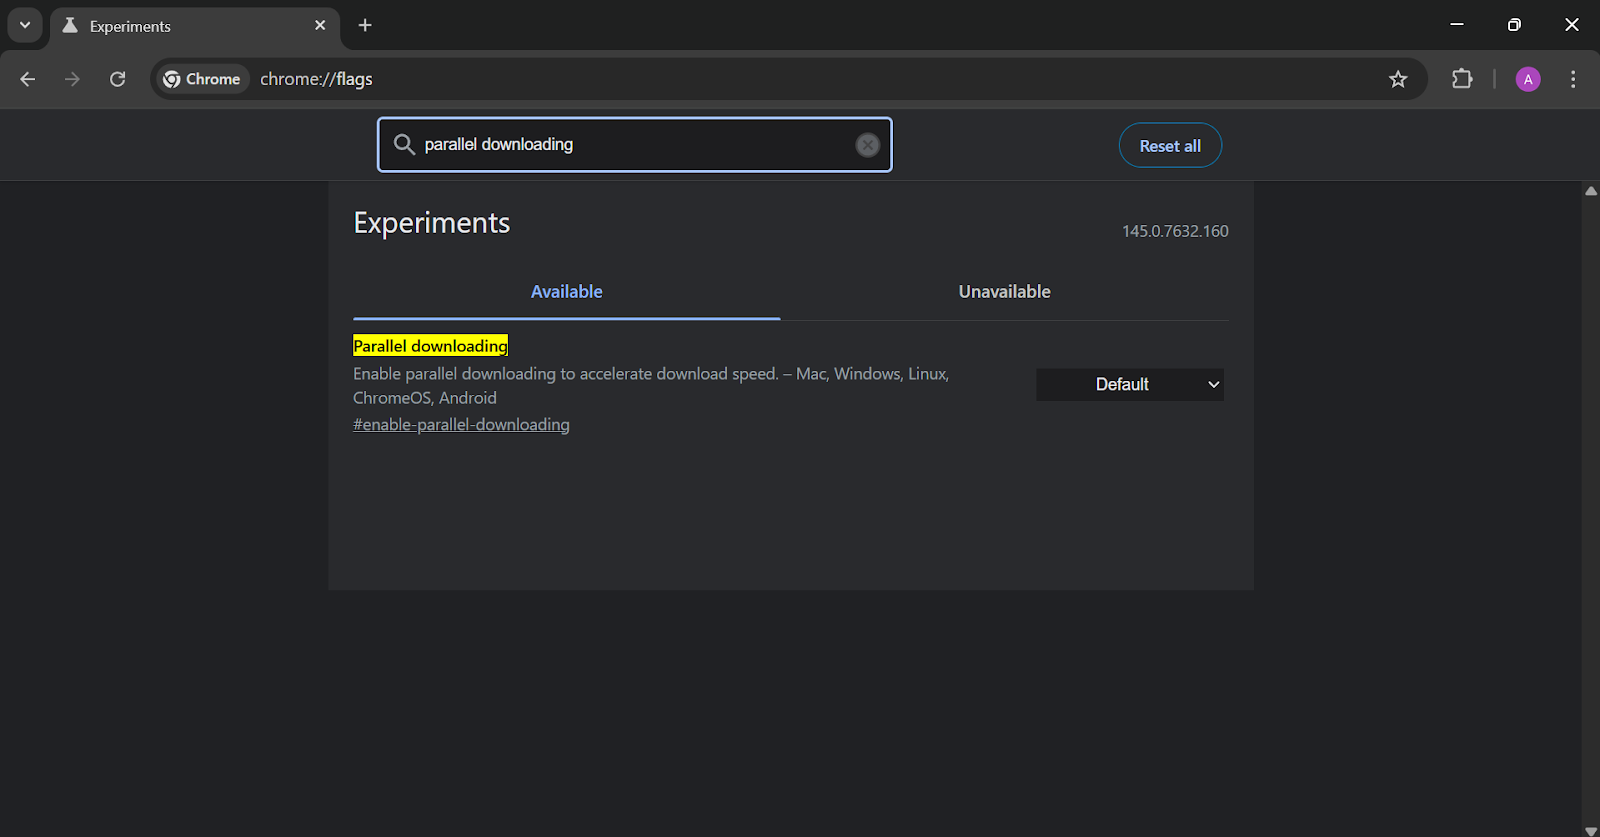The height and width of the screenshot is (837, 1600).
Task: Switch to the Available tab
Action: coord(566,292)
